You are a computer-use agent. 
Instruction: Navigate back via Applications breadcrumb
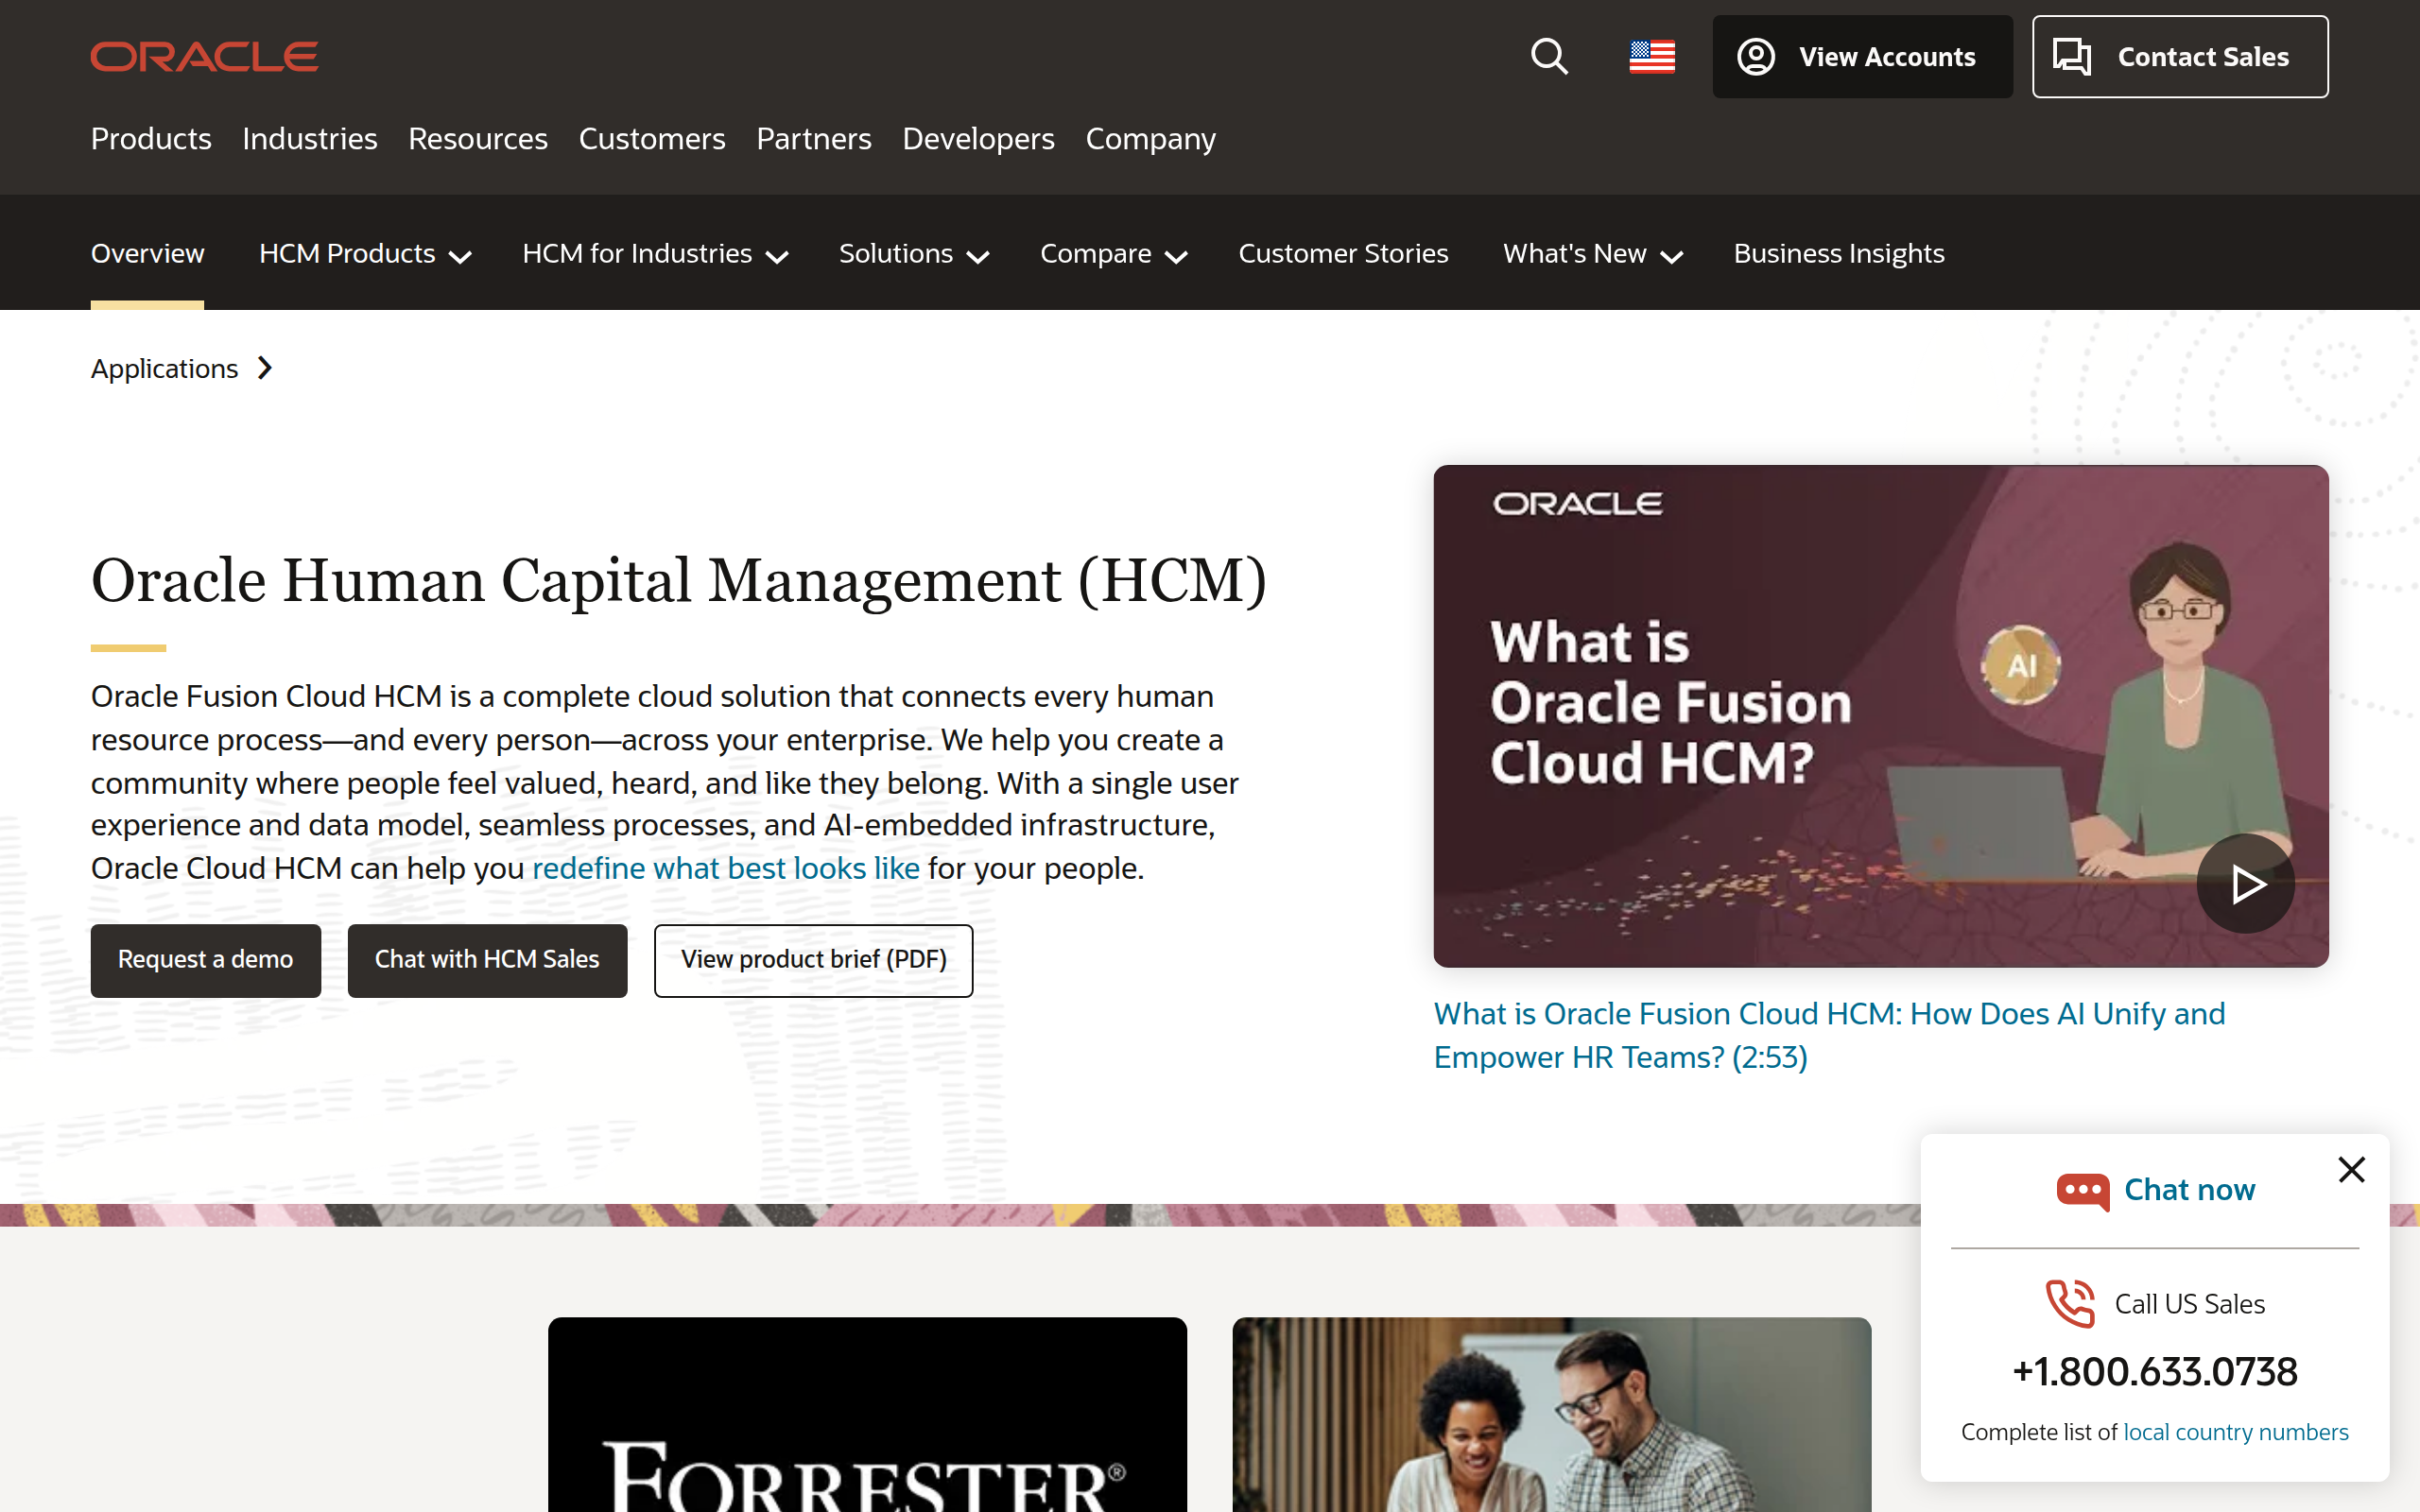coord(164,368)
